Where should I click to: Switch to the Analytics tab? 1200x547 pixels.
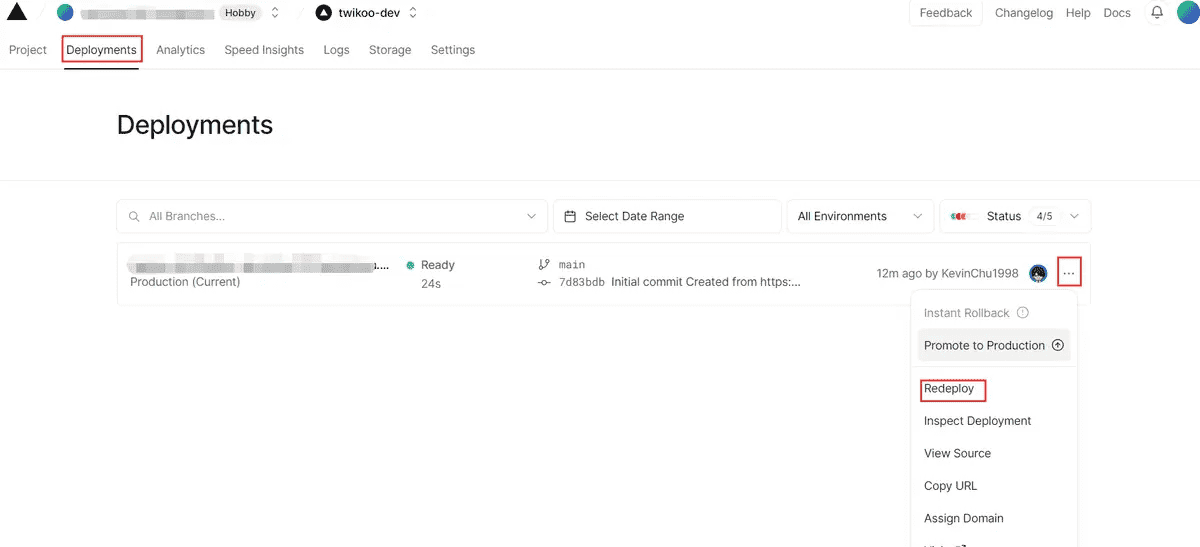coord(180,50)
